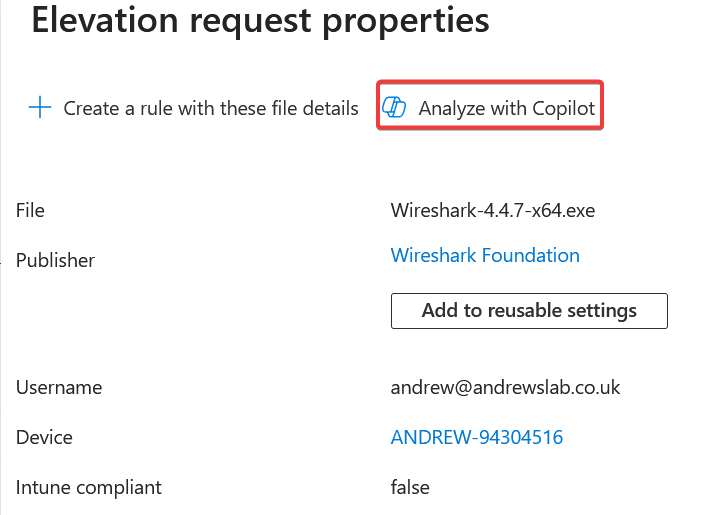
Task: Create a rule with these file details
Action: click(x=194, y=108)
